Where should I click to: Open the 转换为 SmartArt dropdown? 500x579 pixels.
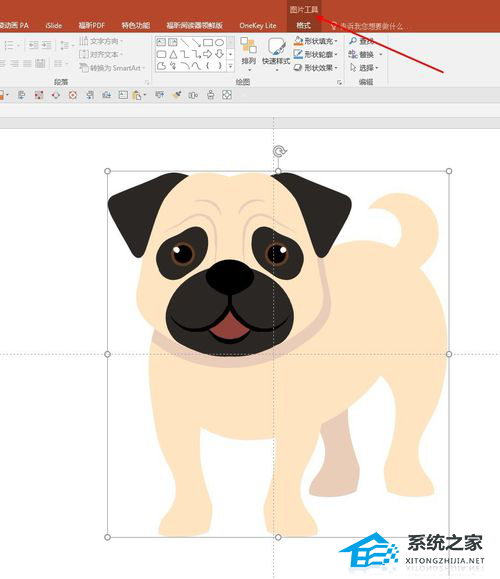pos(112,68)
